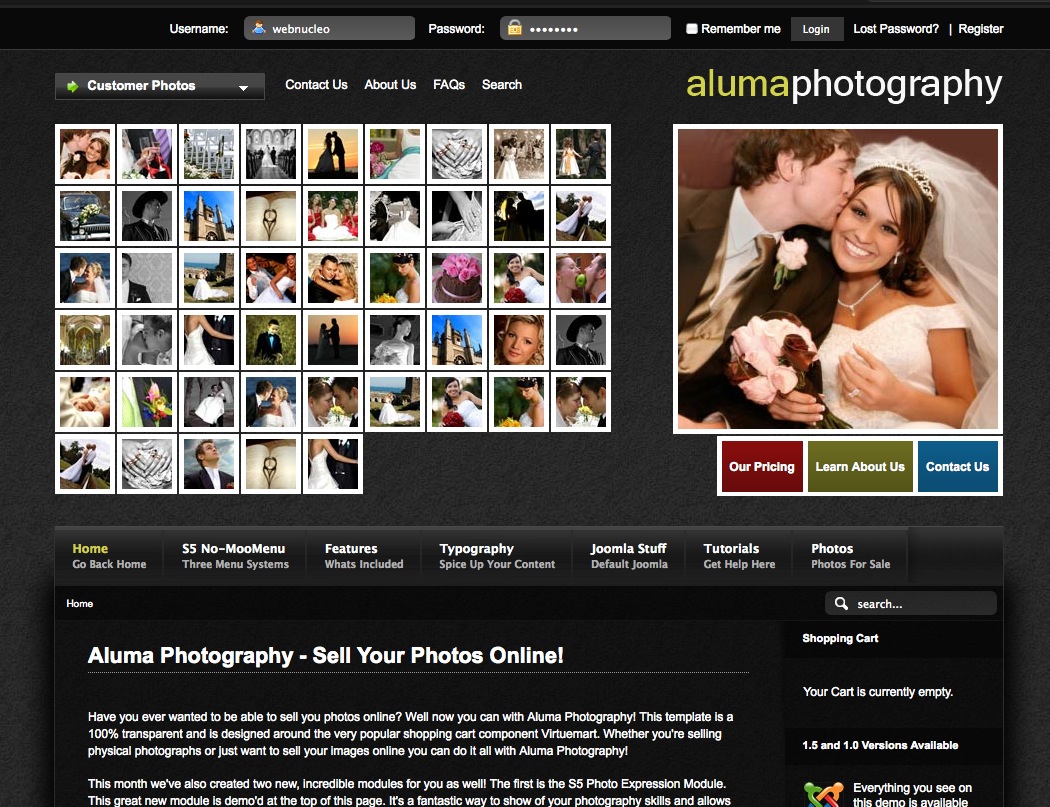Open the FAQs link in top navigation

tap(449, 85)
